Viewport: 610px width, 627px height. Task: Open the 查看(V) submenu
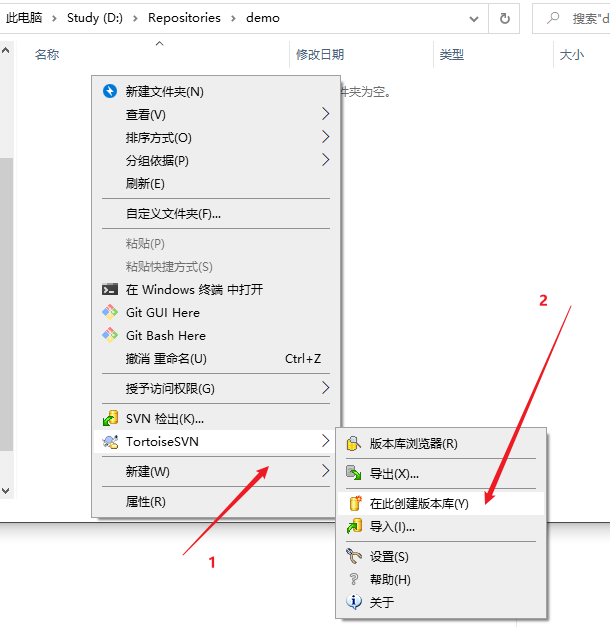216,114
